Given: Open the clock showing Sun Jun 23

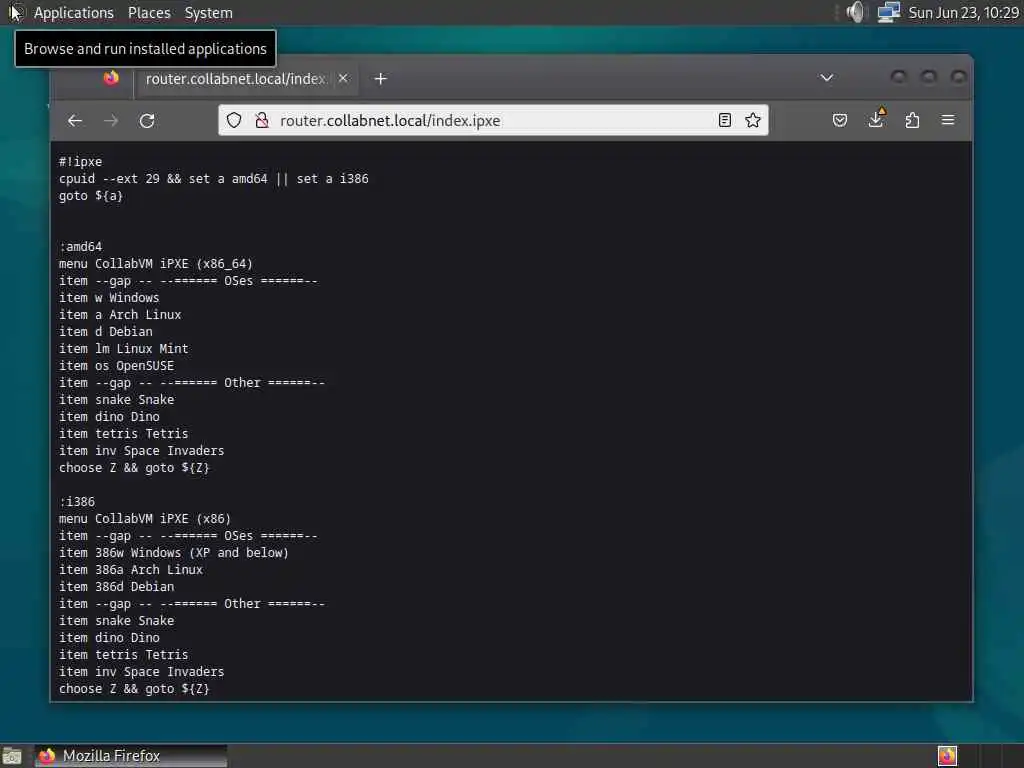Looking at the screenshot, I should click(963, 12).
